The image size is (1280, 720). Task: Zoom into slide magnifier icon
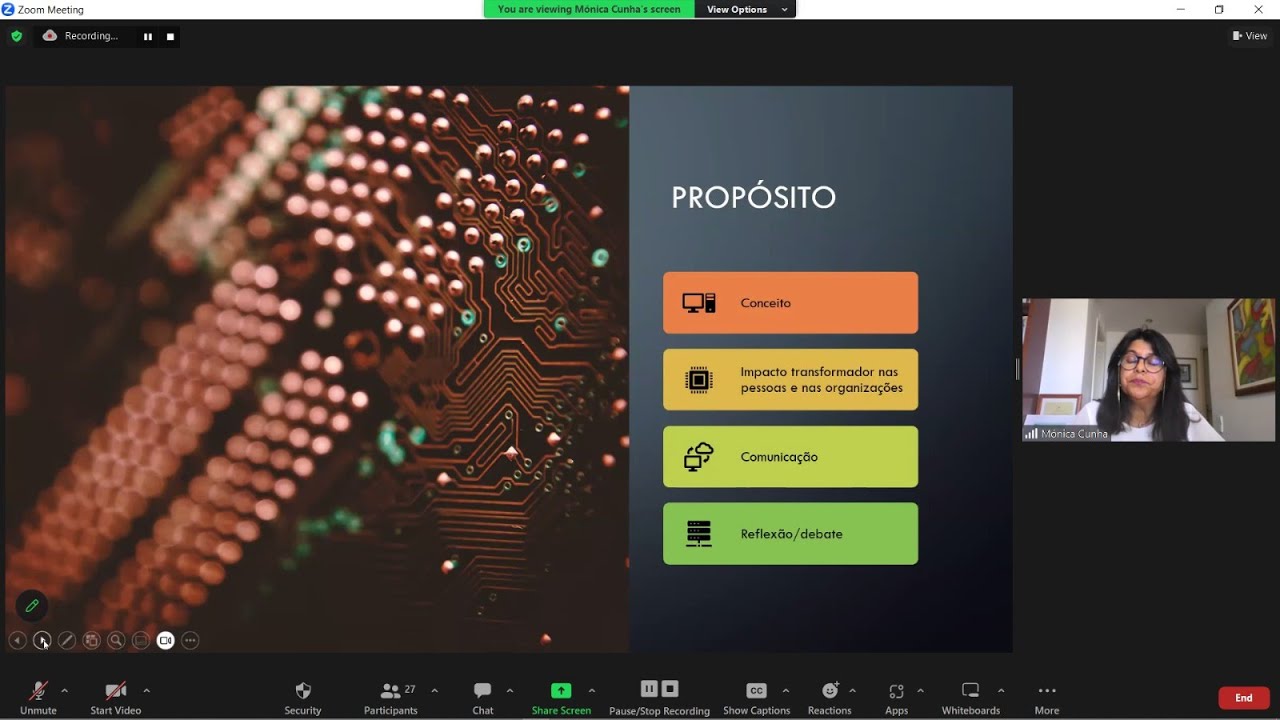click(116, 640)
